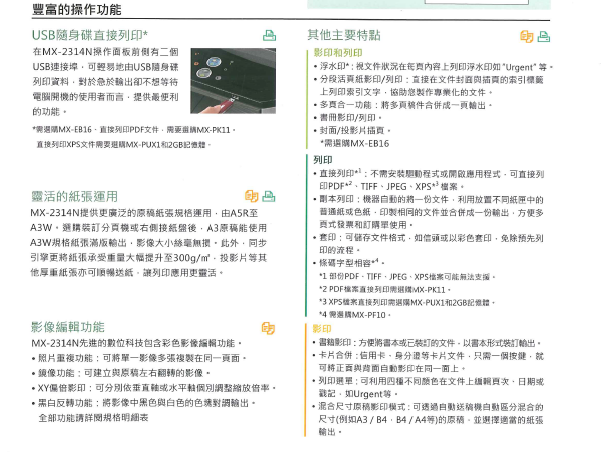Click the 浮水印 bullet line
This screenshot has width=601, height=452.
[433, 67]
